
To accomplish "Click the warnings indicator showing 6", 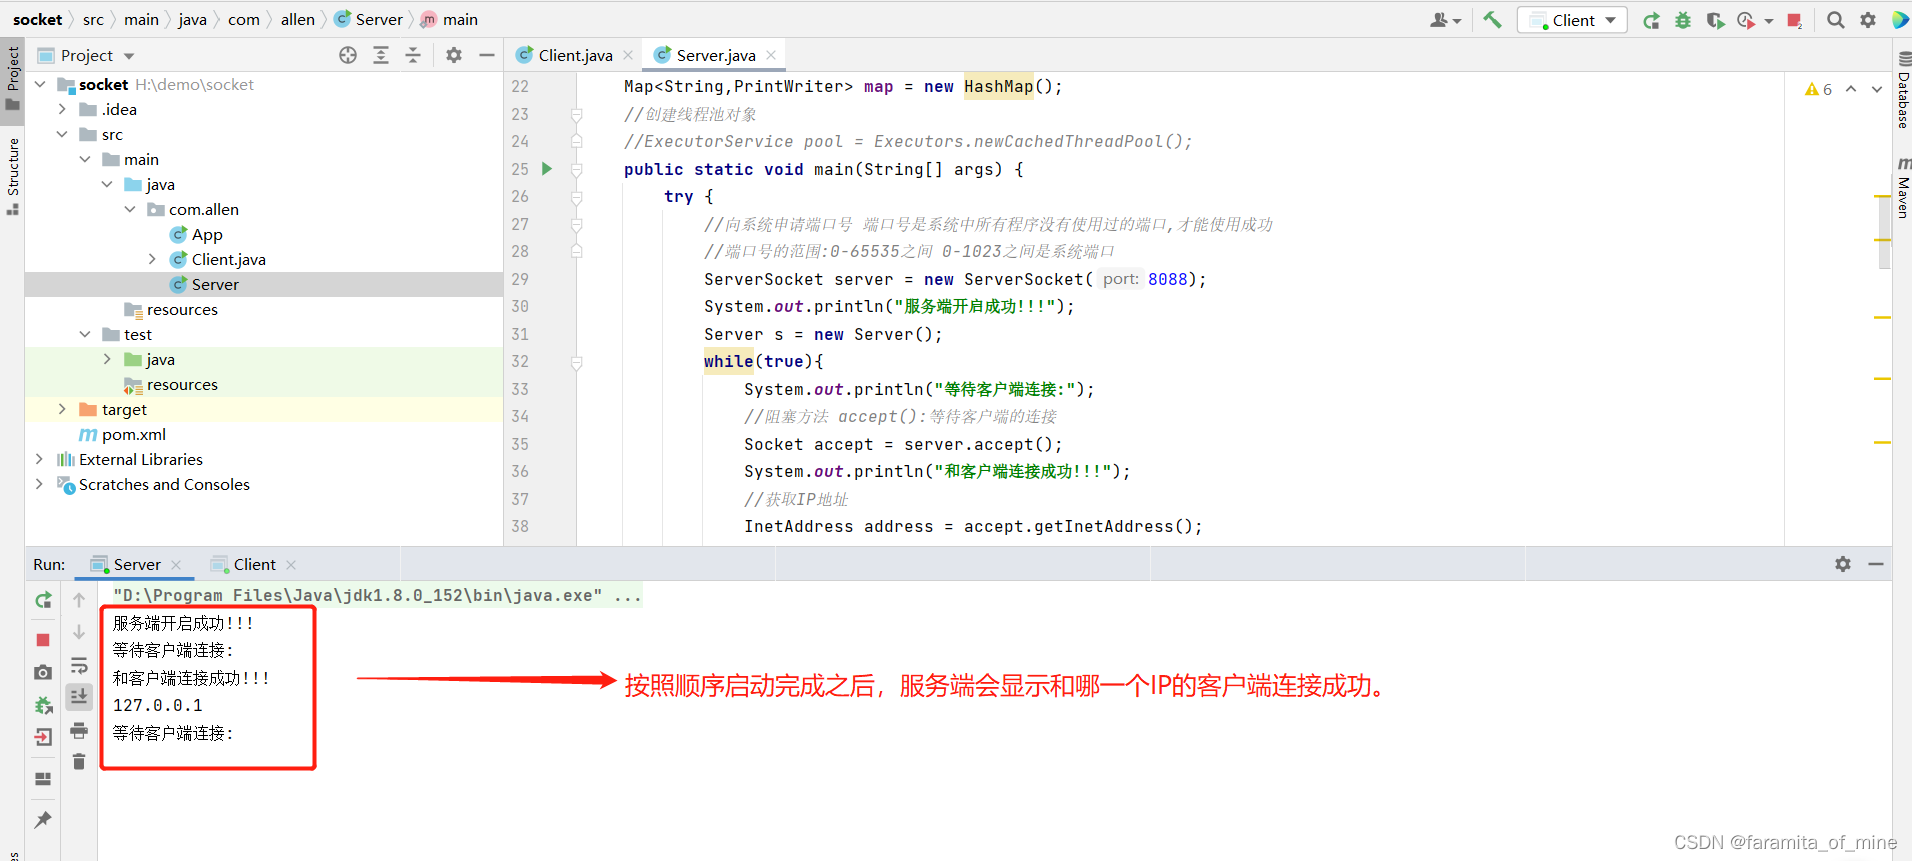I will [x=1818, y=89].
